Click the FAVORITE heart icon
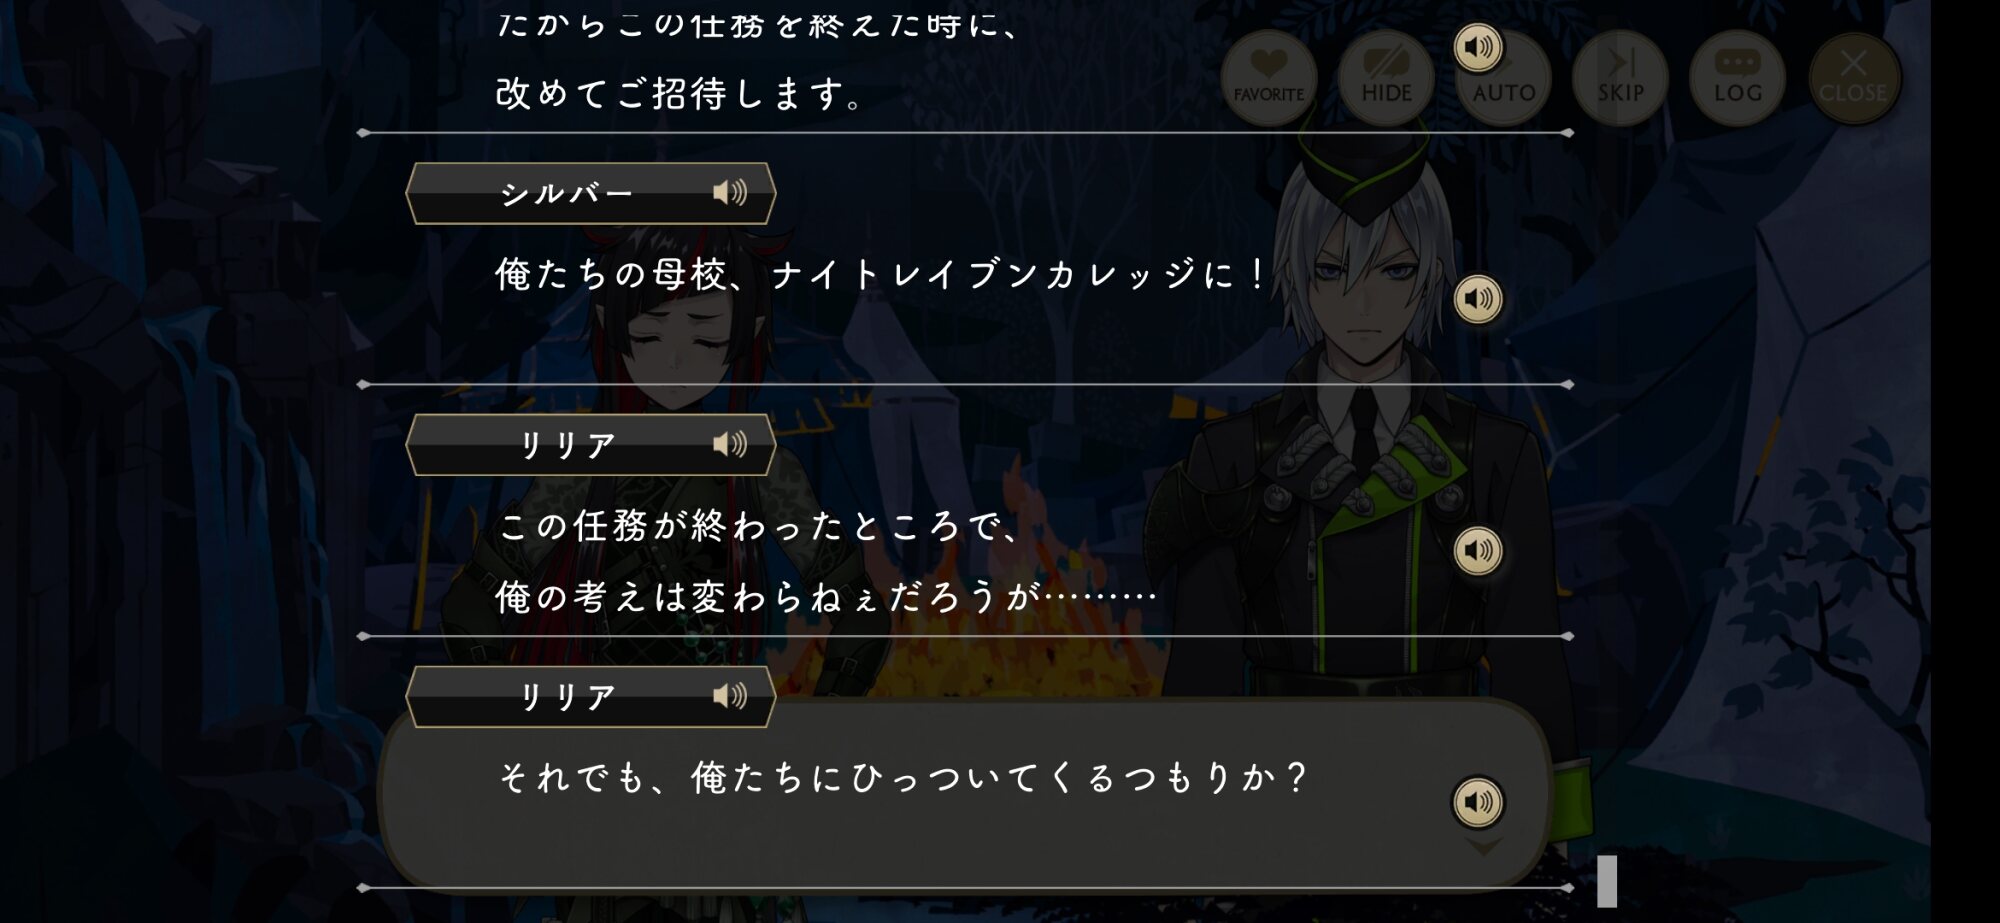 [1268, 78]
